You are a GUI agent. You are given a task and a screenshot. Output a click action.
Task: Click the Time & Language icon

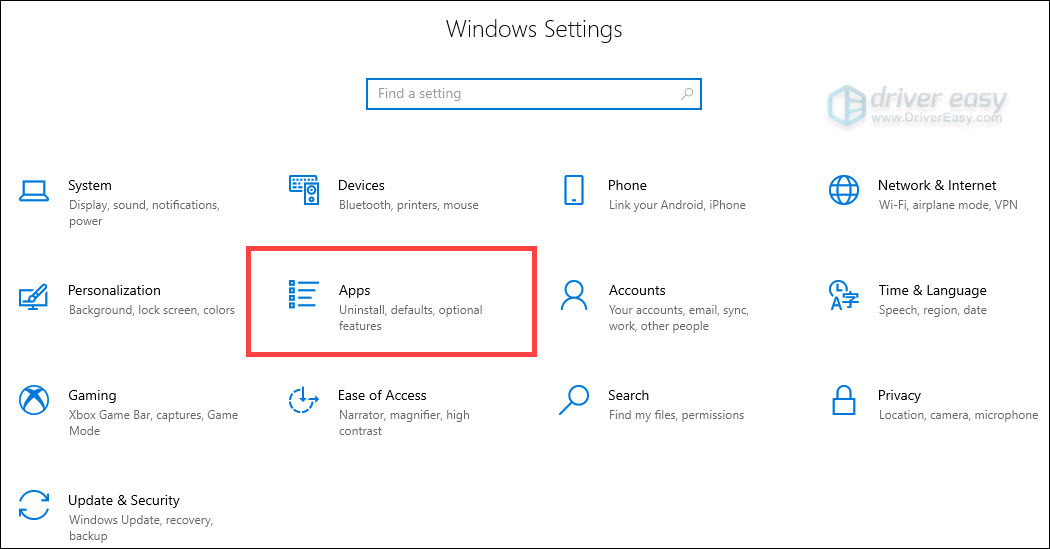click(x=844, y=295)
